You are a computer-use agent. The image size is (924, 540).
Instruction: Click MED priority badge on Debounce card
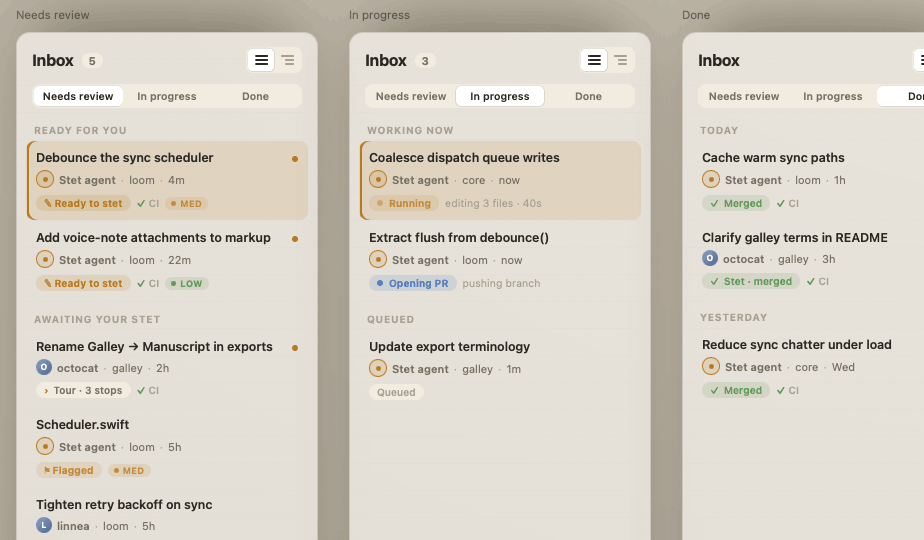186,203
